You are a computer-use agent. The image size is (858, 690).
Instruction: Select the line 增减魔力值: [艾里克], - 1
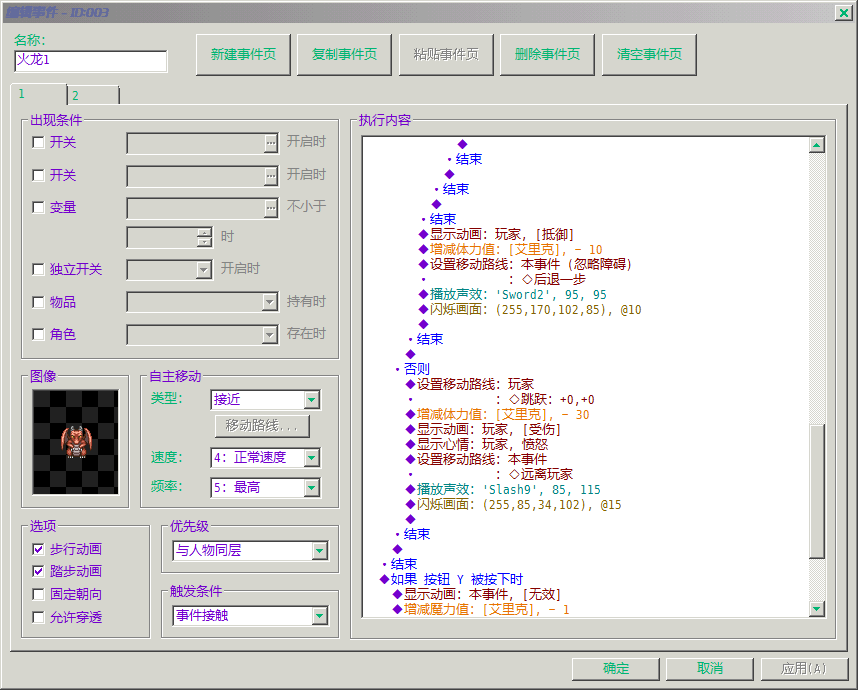[x=482, y=610]
